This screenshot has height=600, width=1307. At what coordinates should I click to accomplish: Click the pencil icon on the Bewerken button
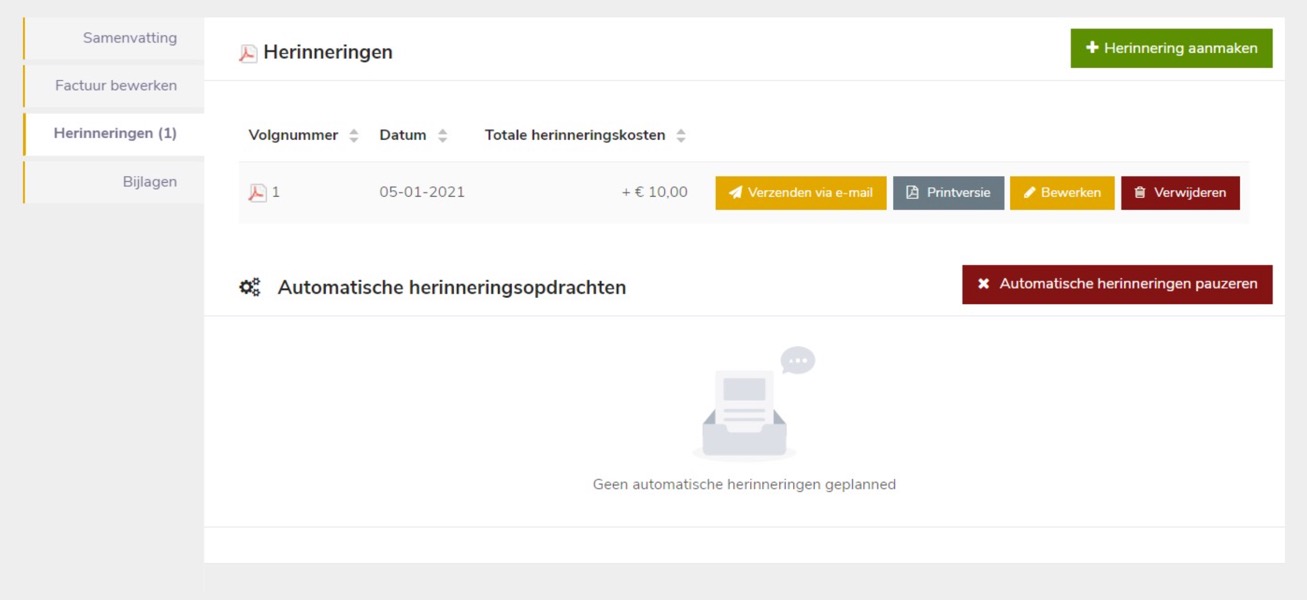1030,193
